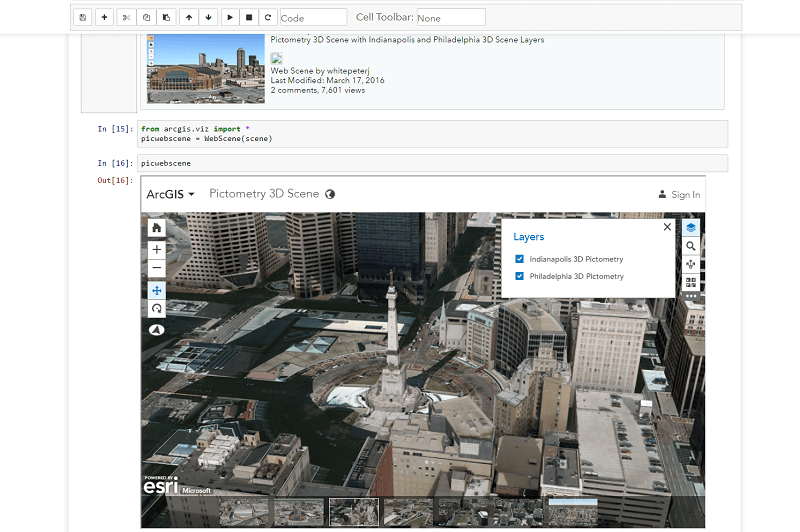Image resolution: width=800 pixels, height=532 pixels.
Task: Click the Sign In link
Action: (679, 195)
